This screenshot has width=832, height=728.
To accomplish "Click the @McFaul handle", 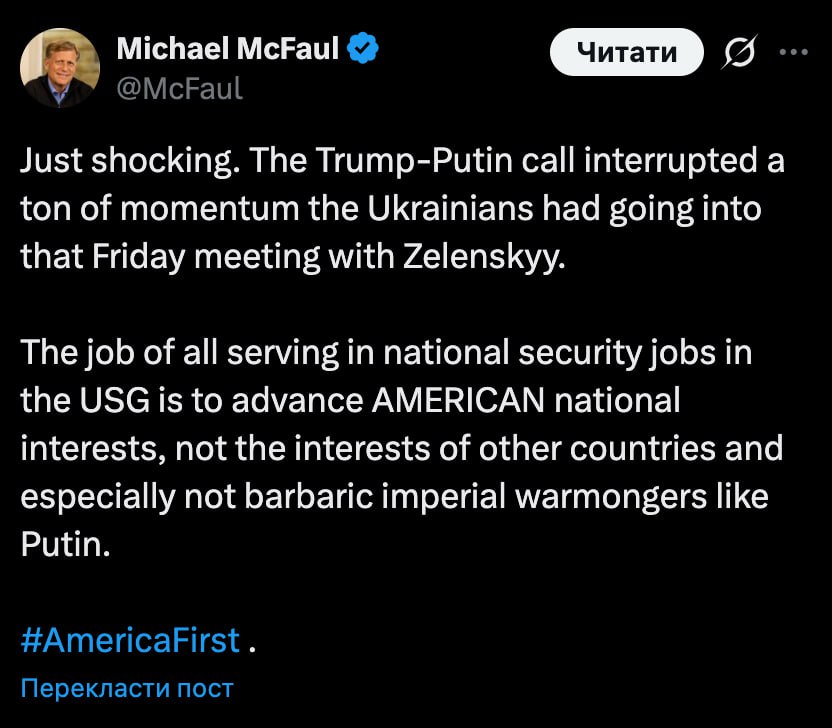I will pyautogui.click(x=179, y=88).
